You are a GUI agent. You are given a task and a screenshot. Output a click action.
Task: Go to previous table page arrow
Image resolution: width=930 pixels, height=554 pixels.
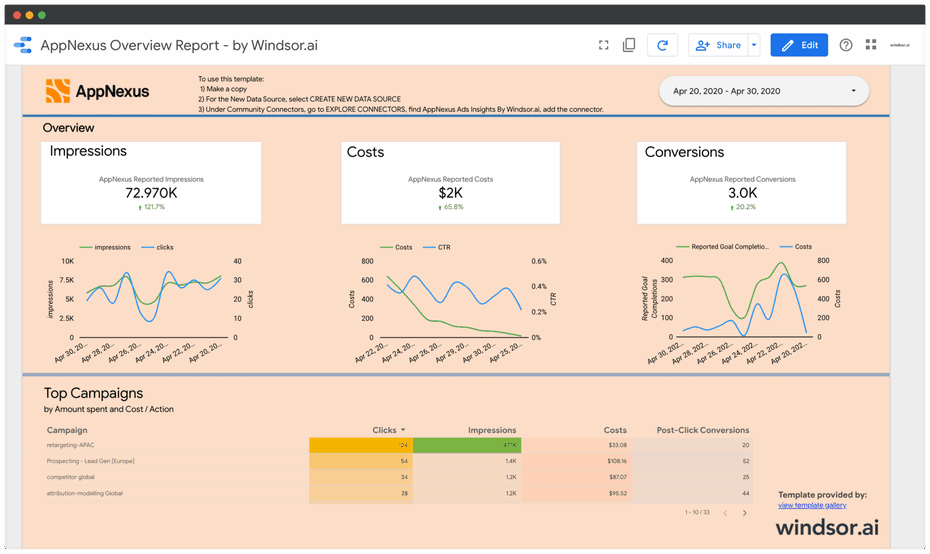(x=725, y=512)
